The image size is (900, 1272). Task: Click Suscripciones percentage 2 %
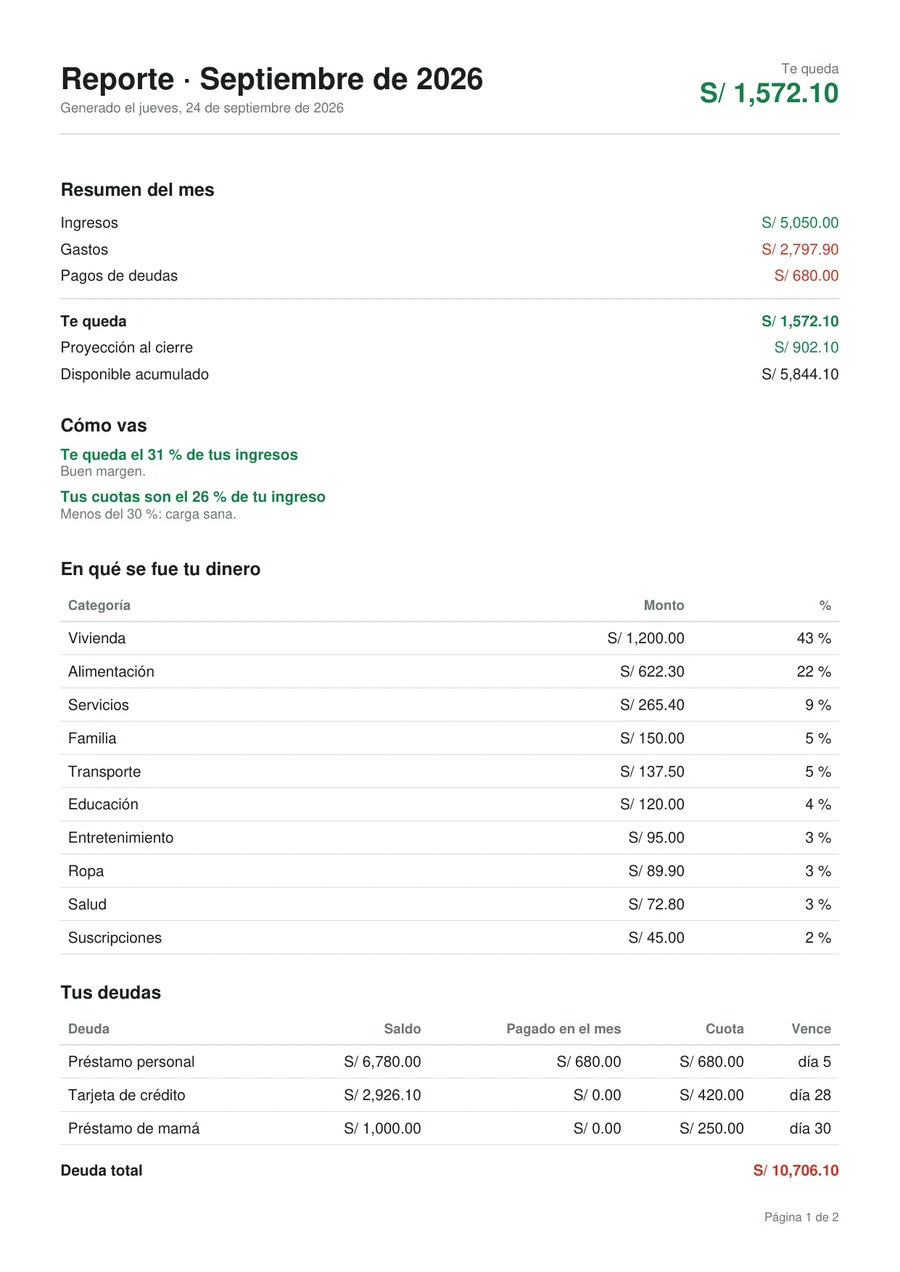point(818,938)
